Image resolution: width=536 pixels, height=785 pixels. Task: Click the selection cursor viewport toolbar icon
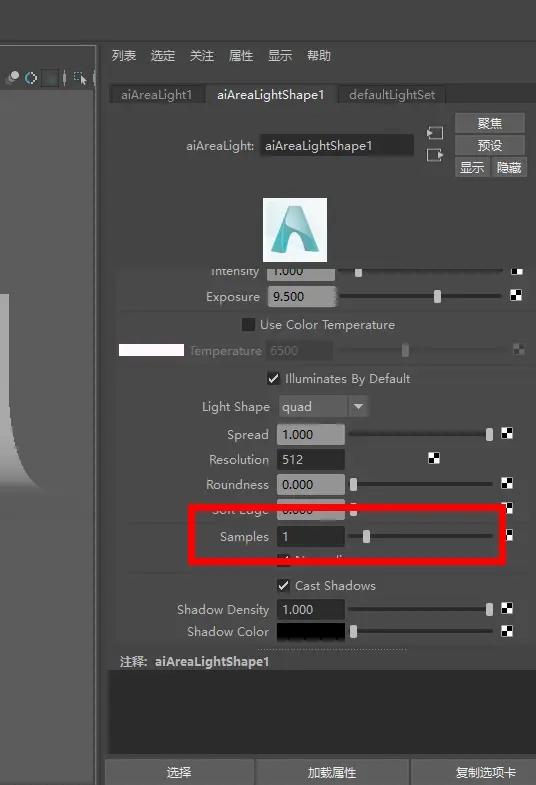click(x=80, y=78)
